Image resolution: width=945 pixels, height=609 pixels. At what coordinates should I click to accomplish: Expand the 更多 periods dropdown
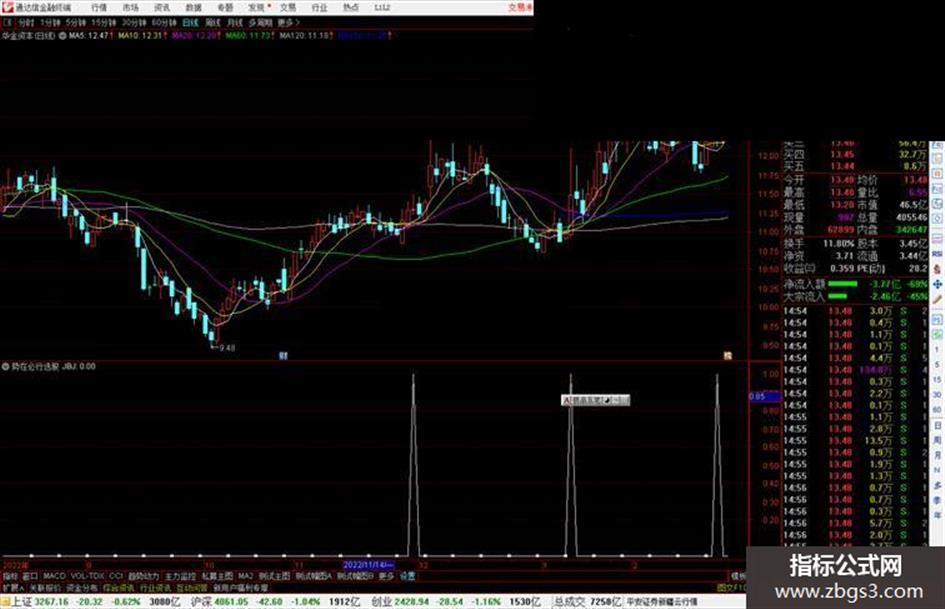(x=289, y=23)
